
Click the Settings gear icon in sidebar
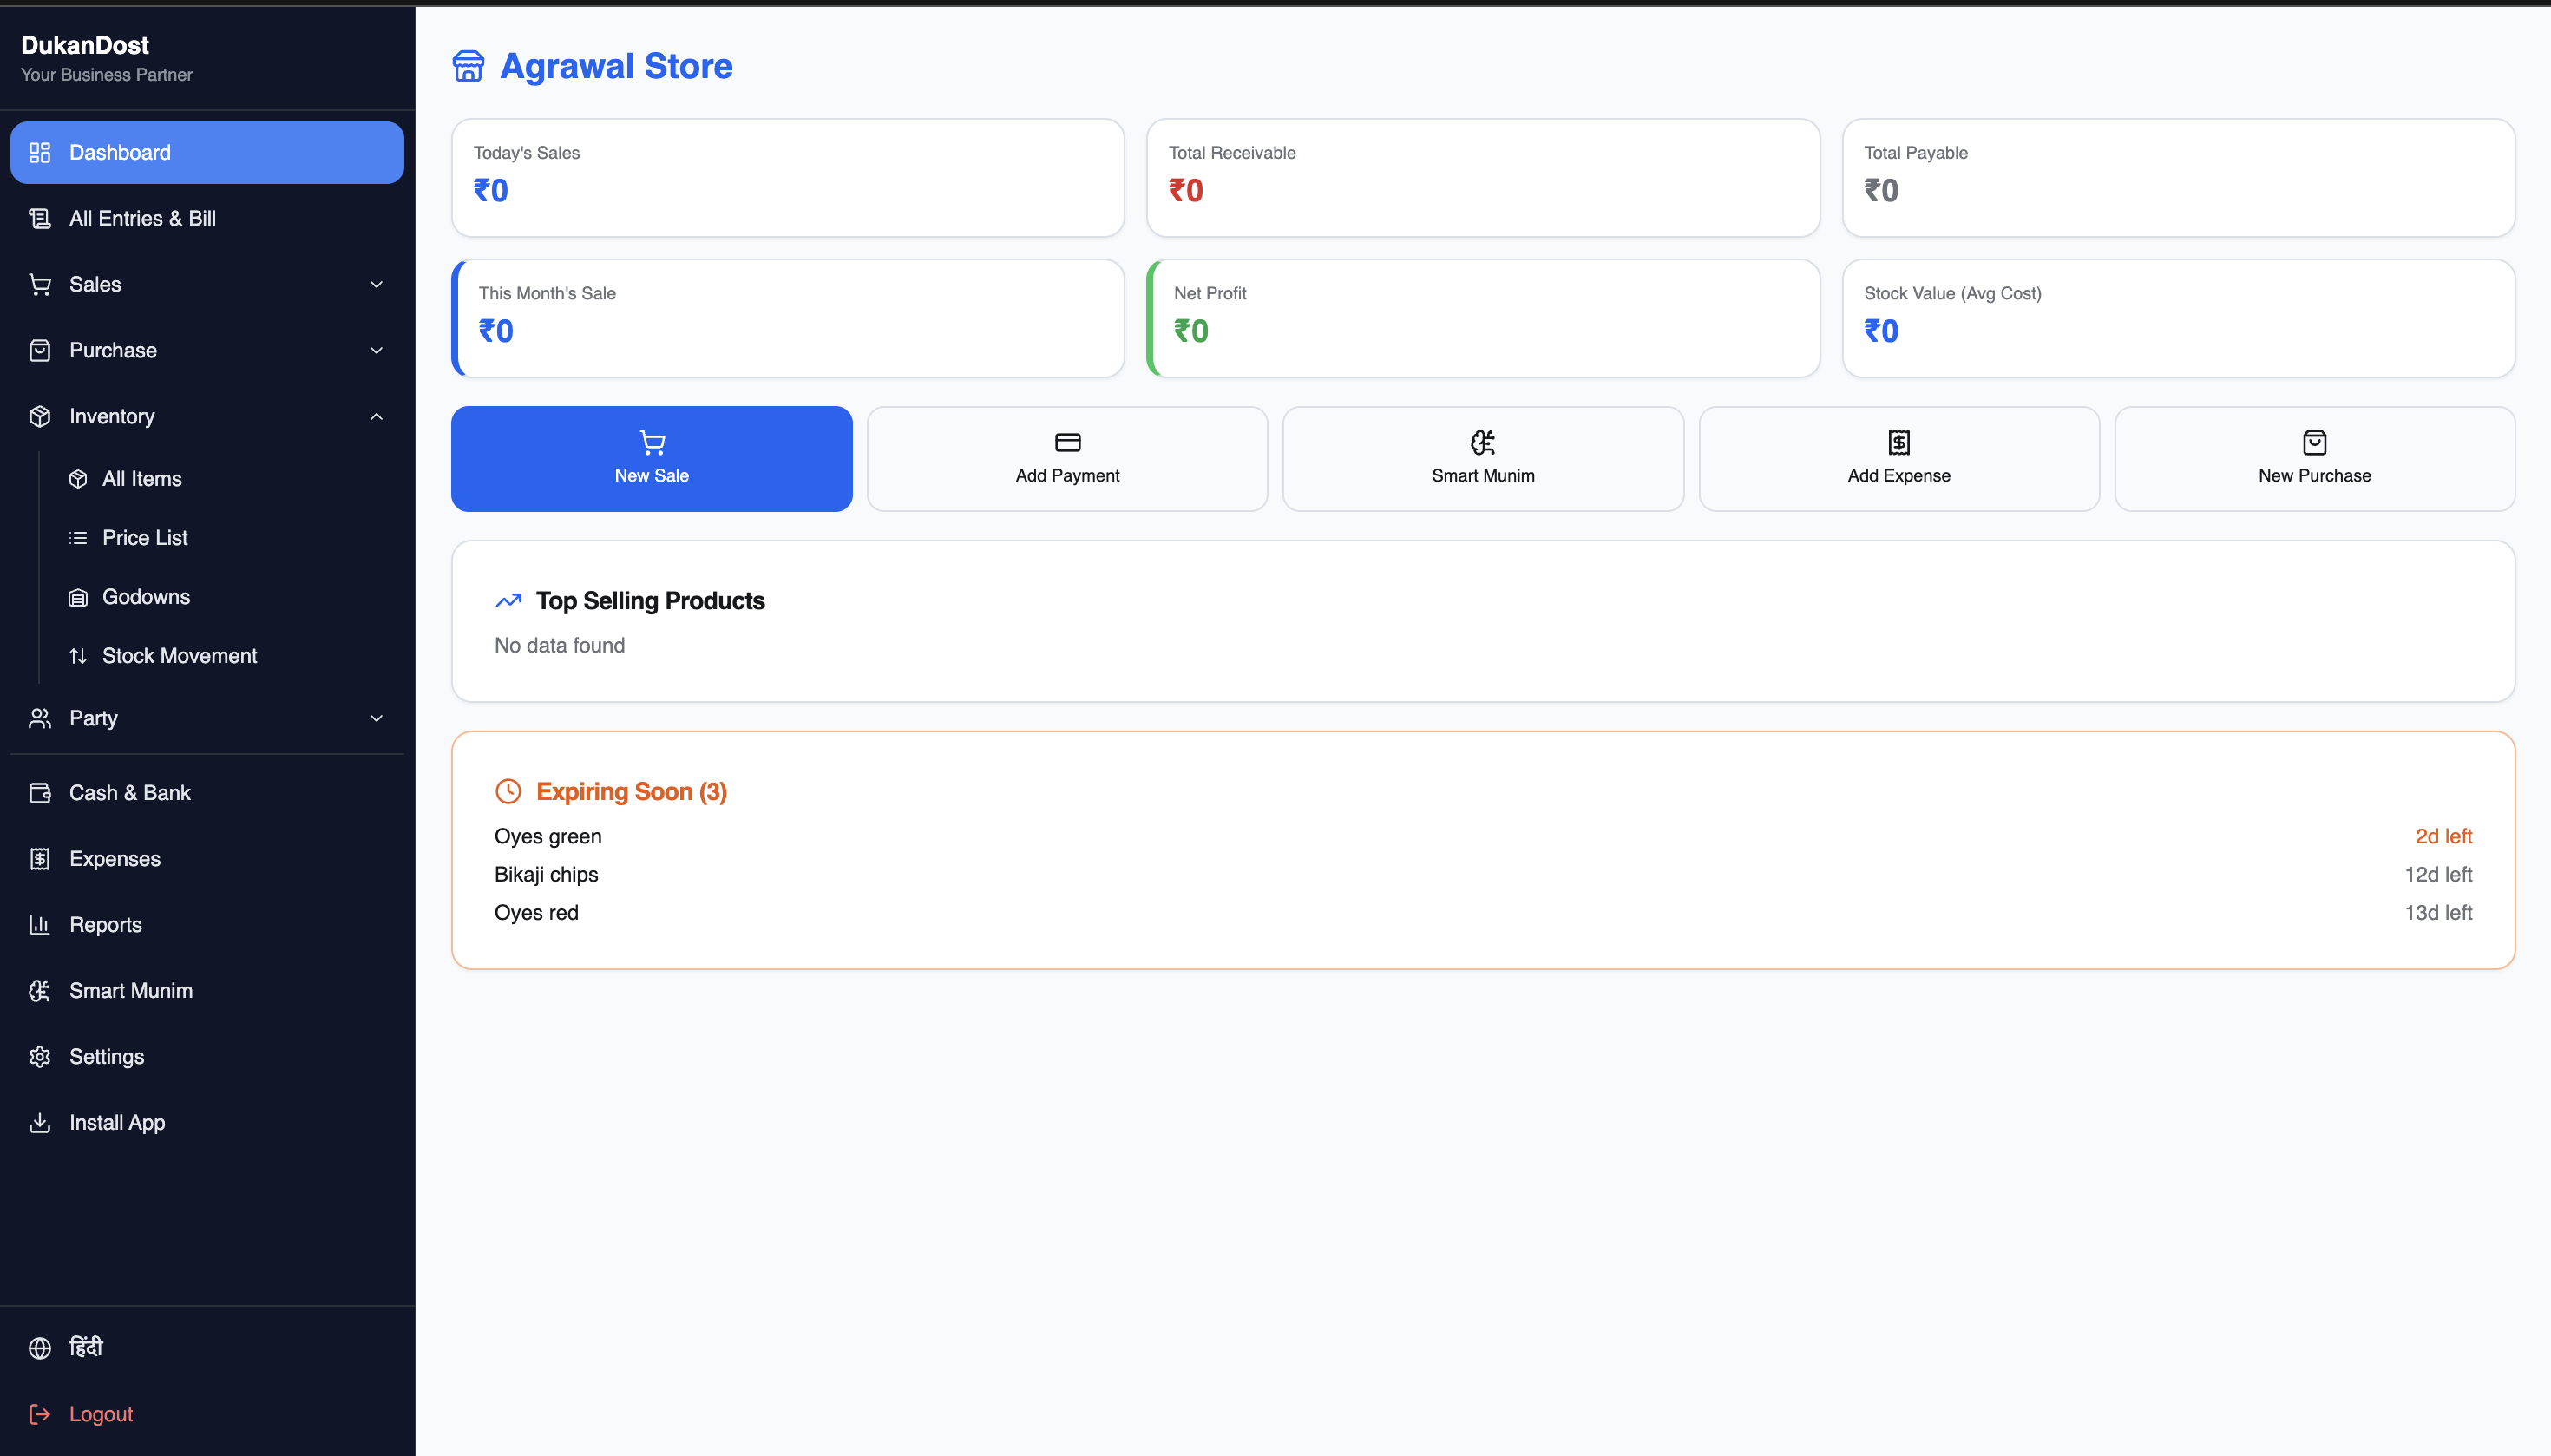(x=40, y=1057)
